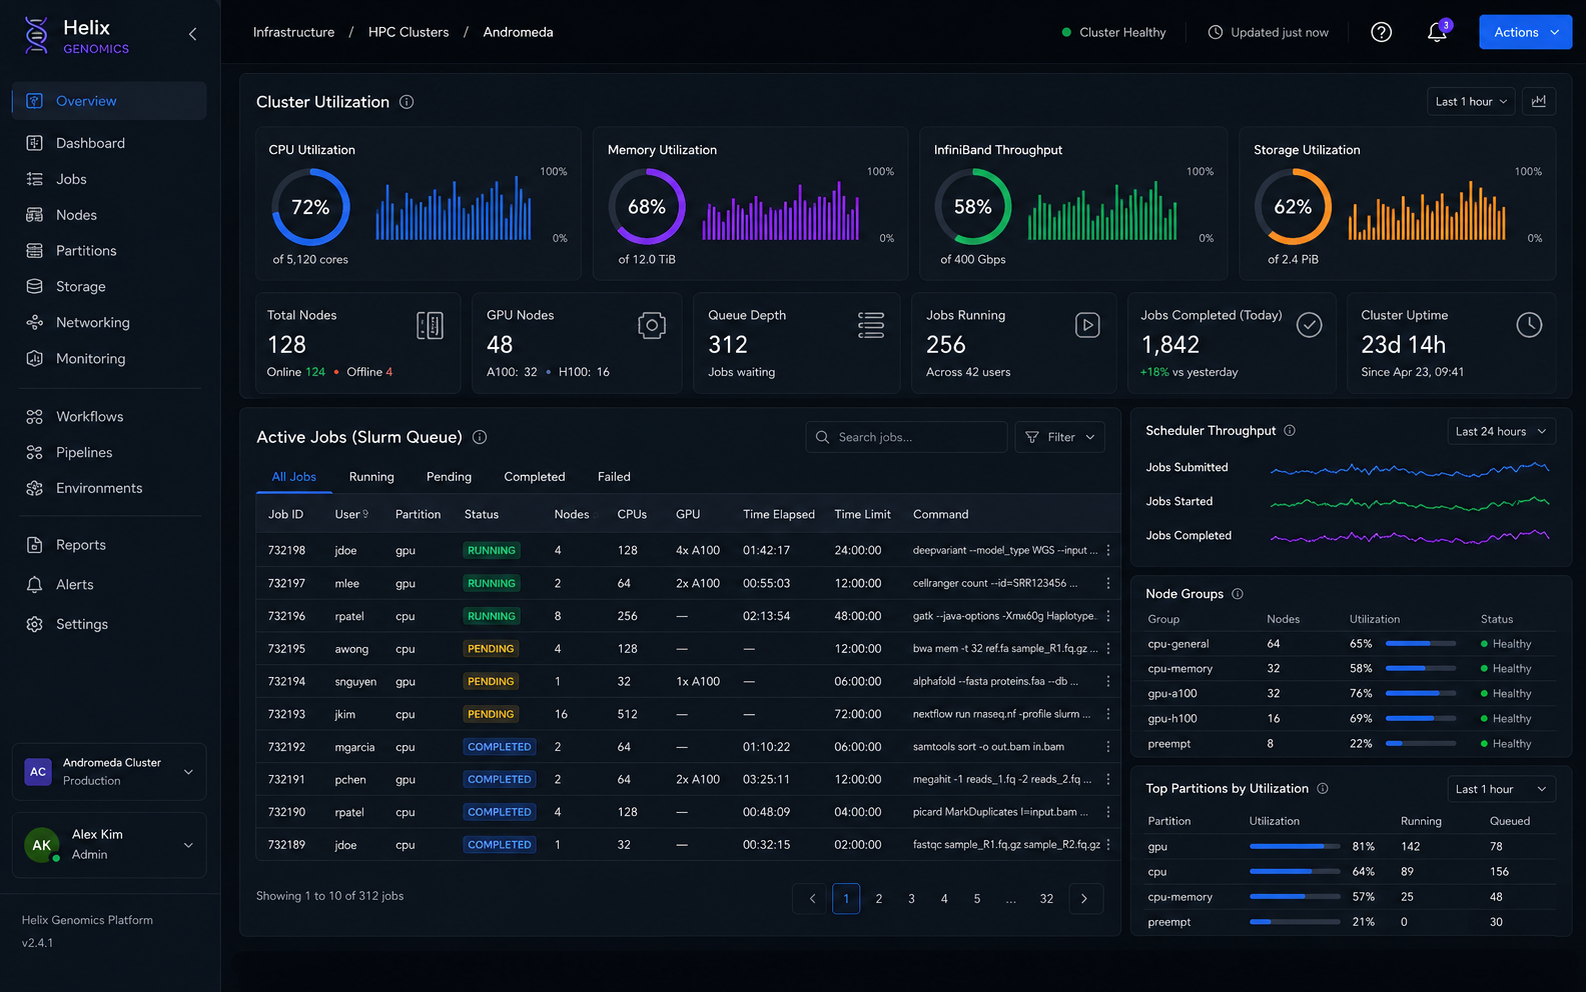Click the Node Groups info icon
The image size is (1586, 992).
tap(1237, 594)
